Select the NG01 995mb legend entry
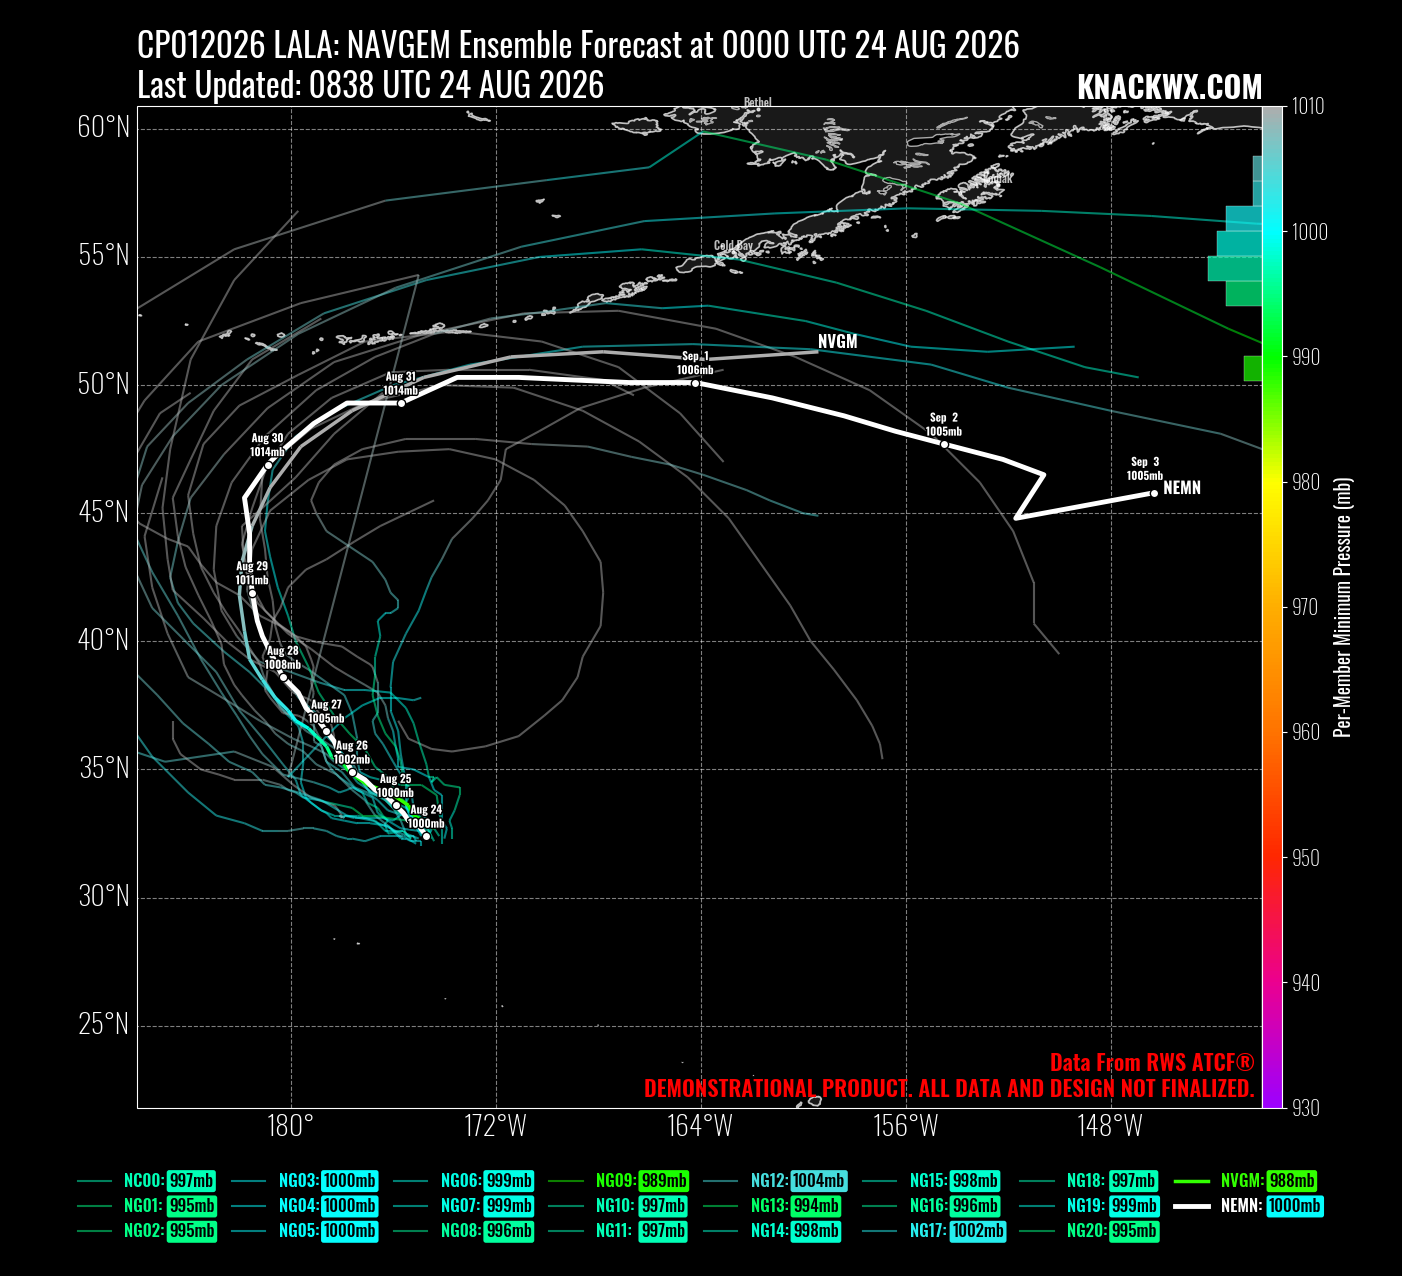1402x1276 pixels. (x=146, y=1206)
